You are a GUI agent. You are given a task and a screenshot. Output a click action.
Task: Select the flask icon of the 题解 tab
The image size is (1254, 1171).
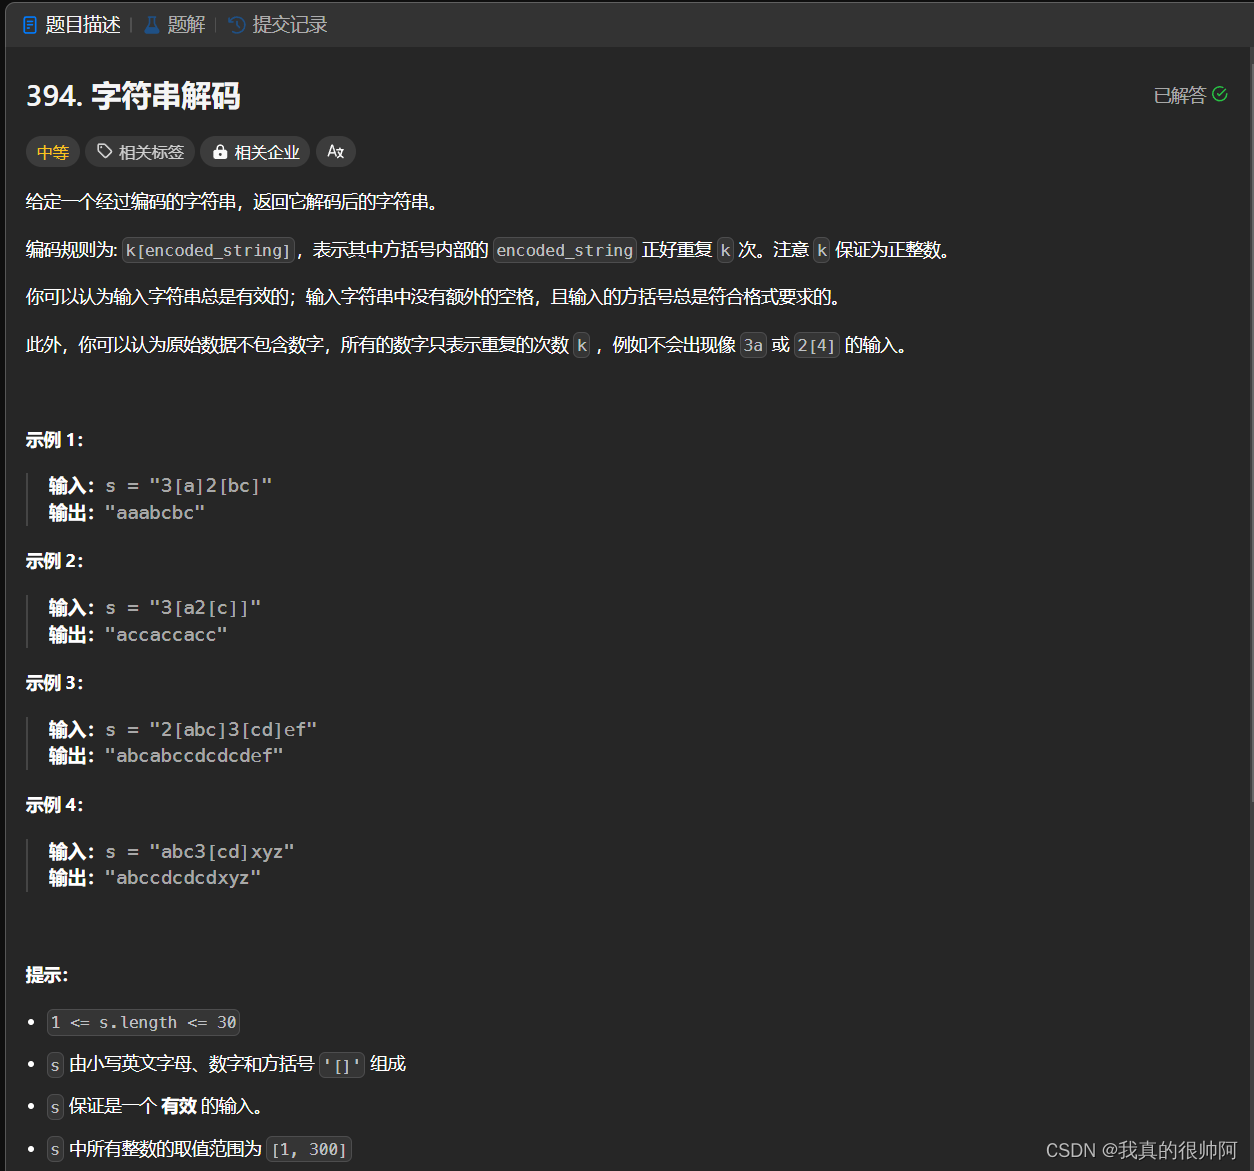tap(150, 24)
